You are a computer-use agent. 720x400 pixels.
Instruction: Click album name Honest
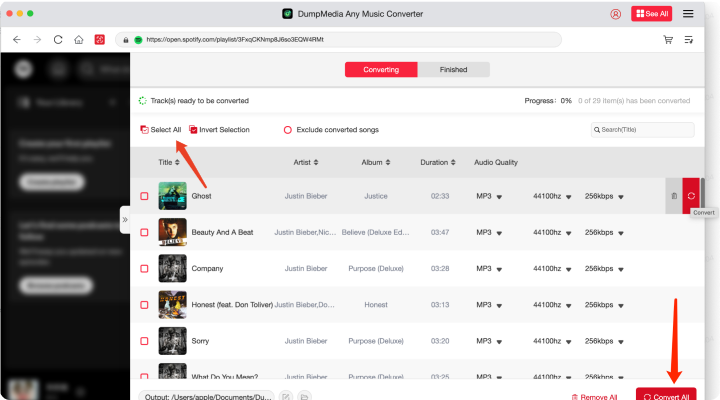coord(376,304)
